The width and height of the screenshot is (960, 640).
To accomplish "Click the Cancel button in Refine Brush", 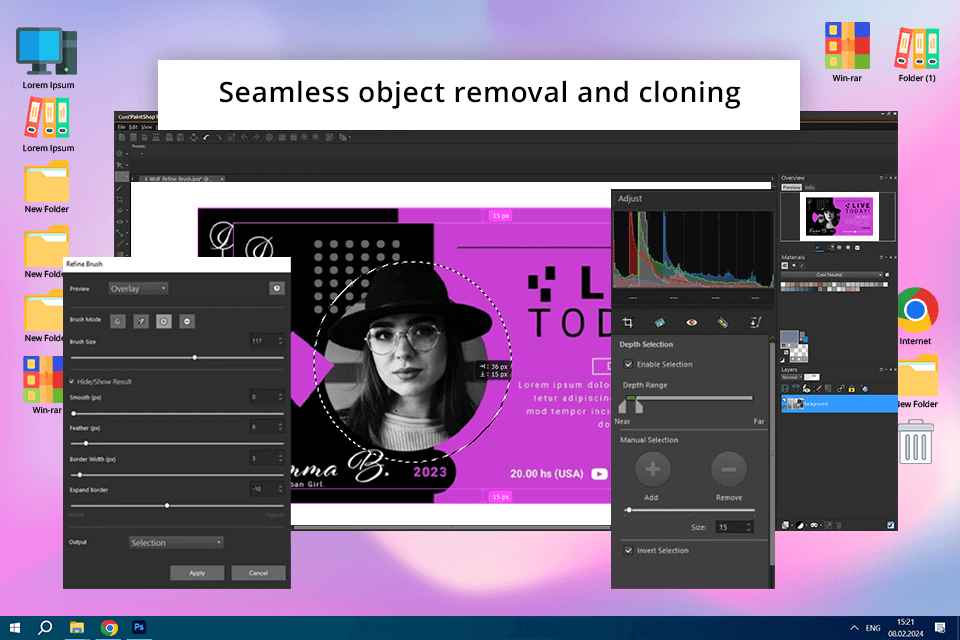I will tap(258, 573).
